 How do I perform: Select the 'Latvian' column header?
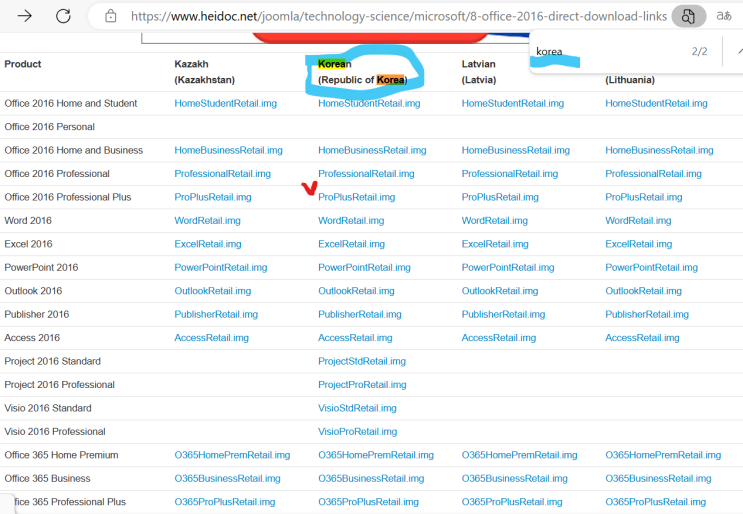point(479,64)
